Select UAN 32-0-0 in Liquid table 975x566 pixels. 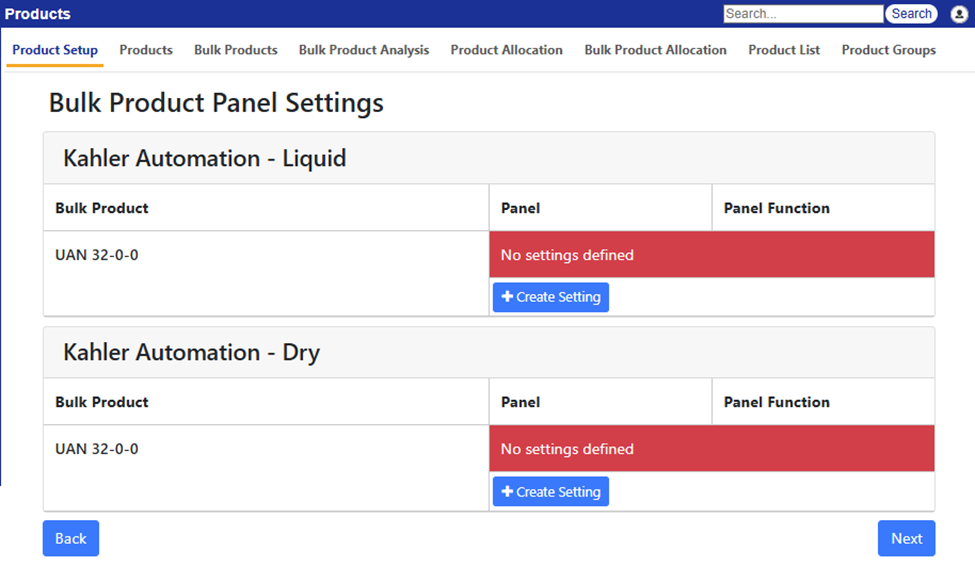[97, 255]
